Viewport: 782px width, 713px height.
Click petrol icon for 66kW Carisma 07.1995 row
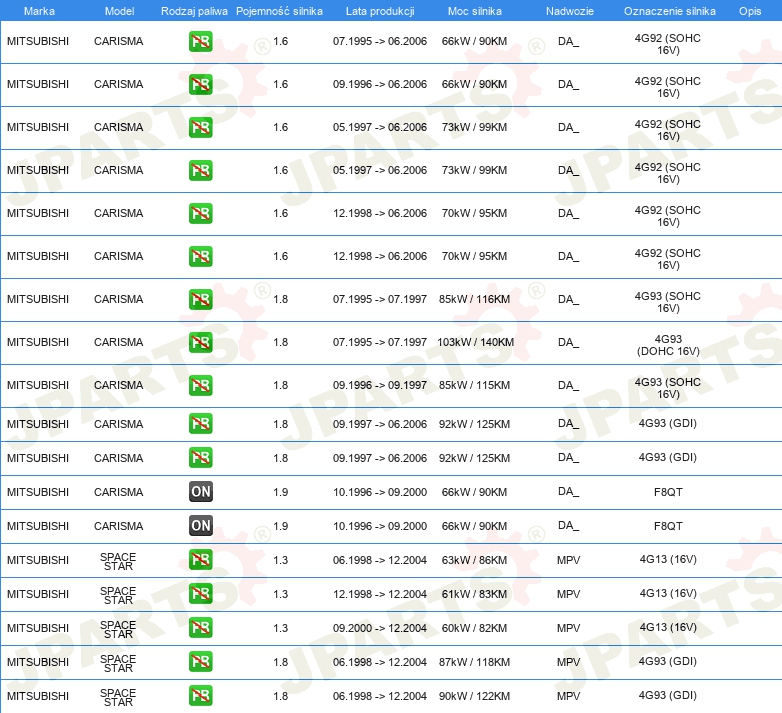(200, 41)
